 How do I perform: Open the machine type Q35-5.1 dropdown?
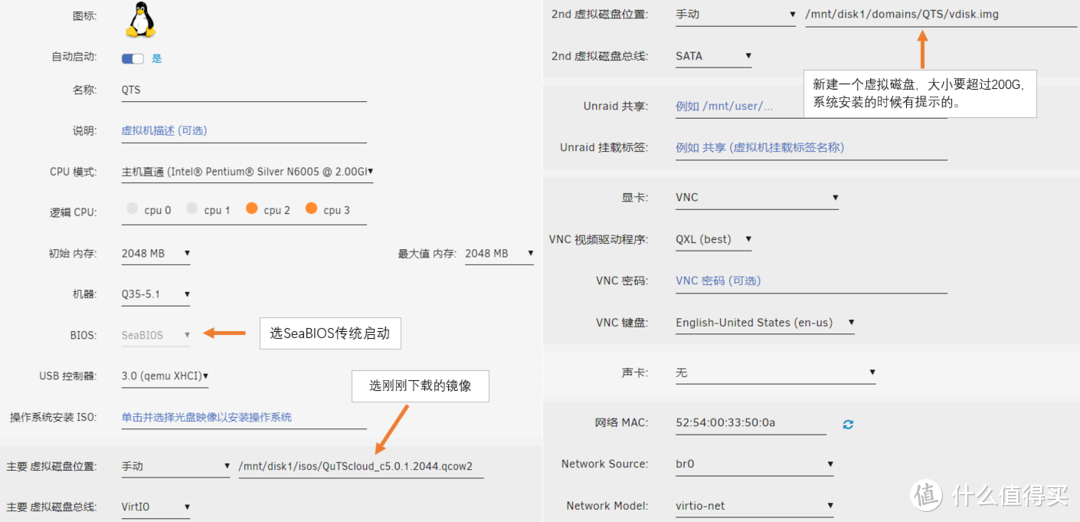156,295
